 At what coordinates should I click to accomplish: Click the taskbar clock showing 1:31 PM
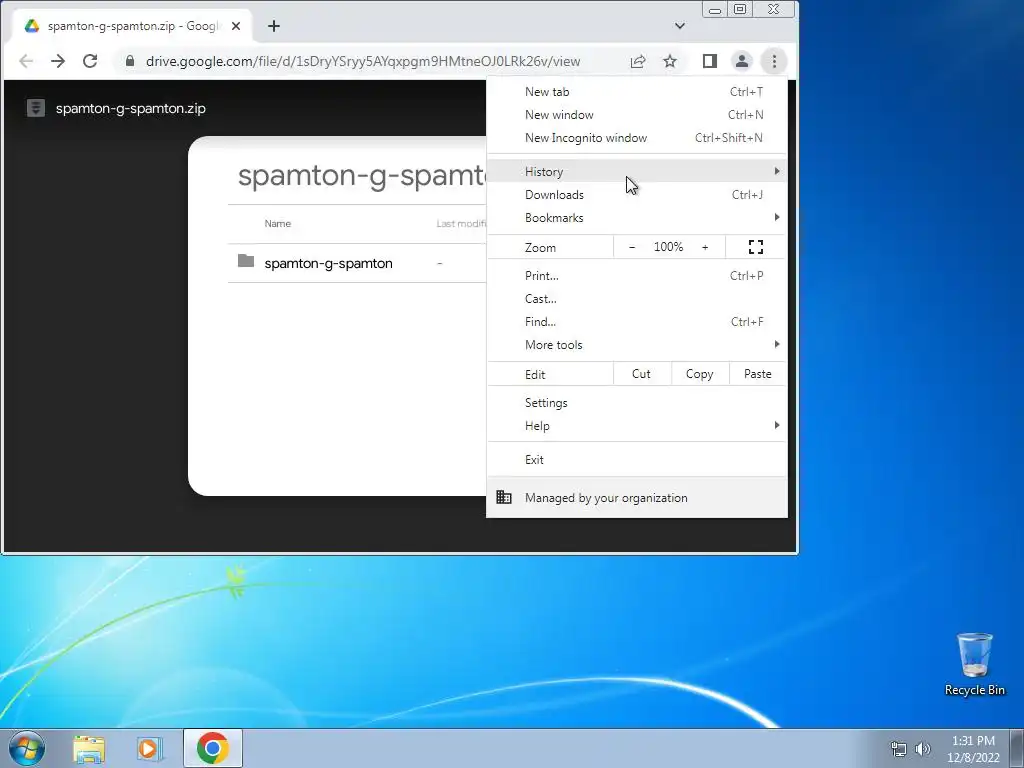coord(973,749)
